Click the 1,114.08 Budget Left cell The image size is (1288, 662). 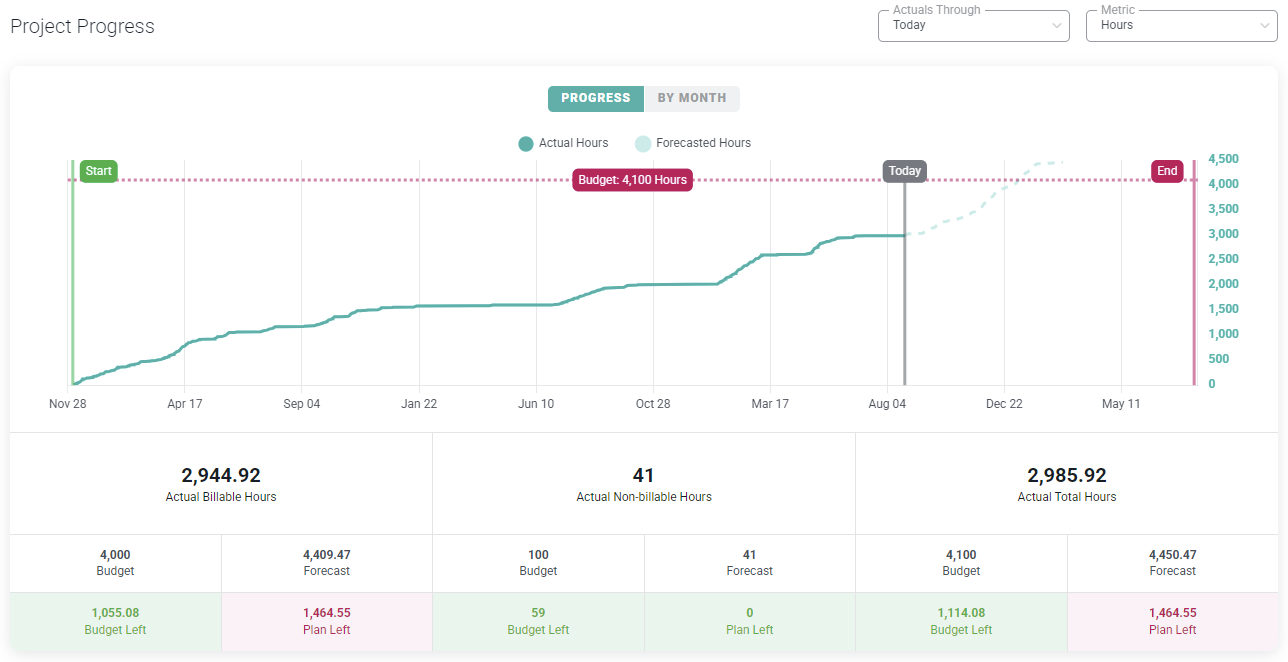pos(961,621)
